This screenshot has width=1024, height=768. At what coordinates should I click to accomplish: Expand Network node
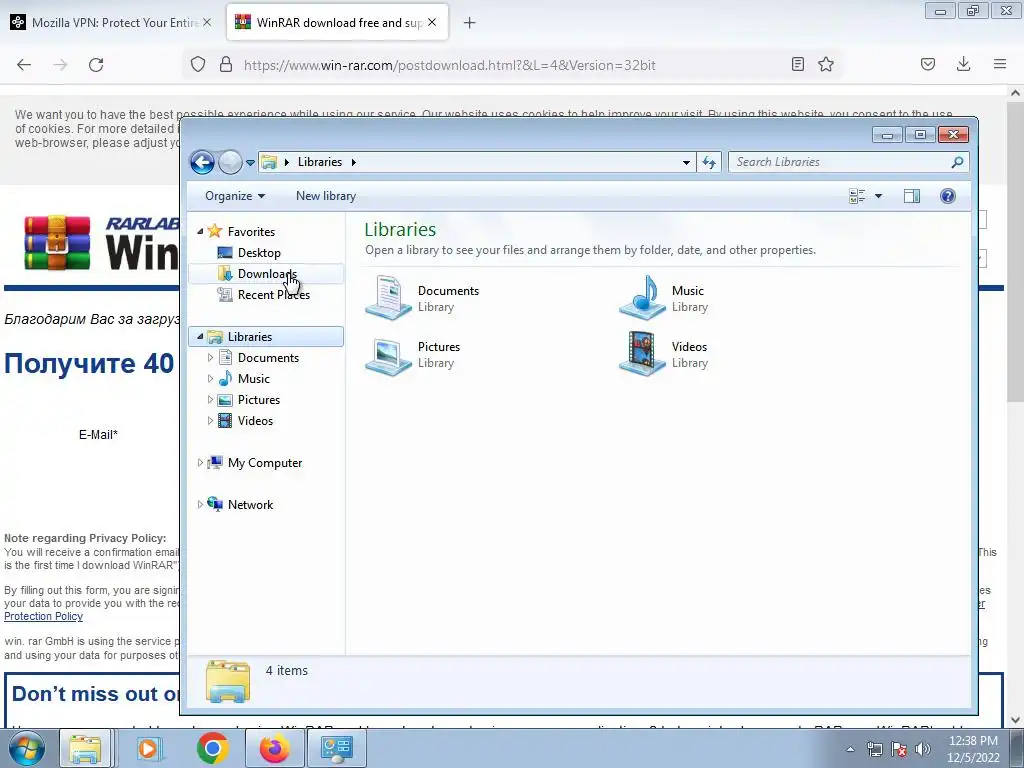pos(200,505)
